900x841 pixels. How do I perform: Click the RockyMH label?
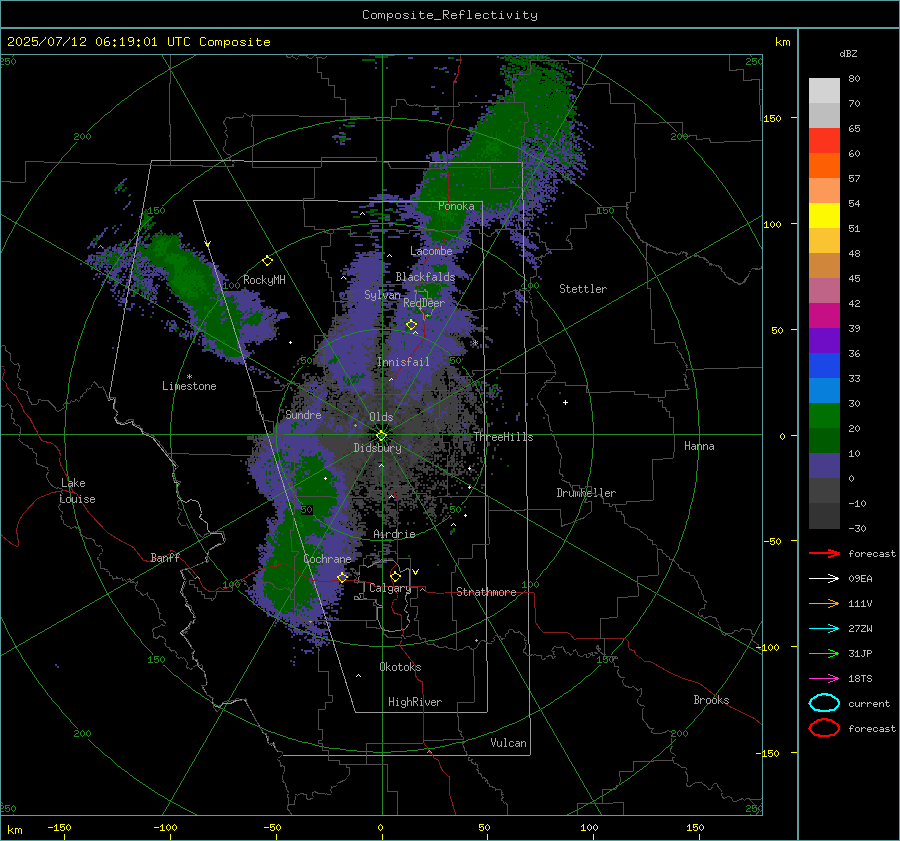point(264,280)
